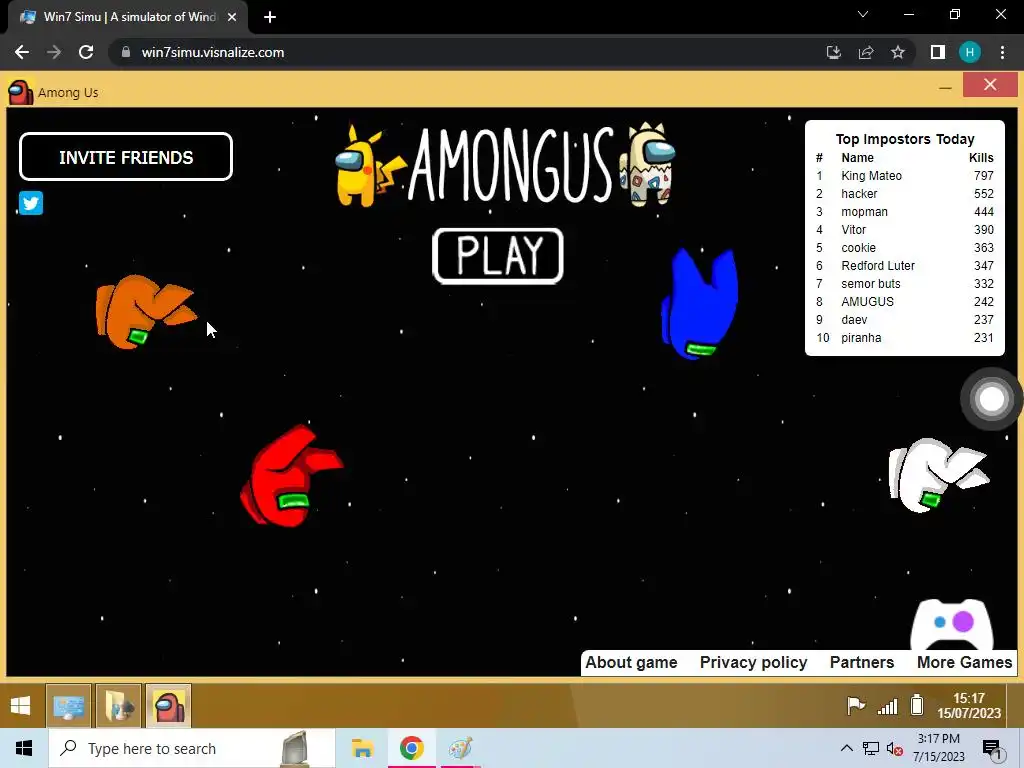The height and width of the screenshot is (768, 1024).
Task: Open Windows notification center
Action: [x=992, y=750]
